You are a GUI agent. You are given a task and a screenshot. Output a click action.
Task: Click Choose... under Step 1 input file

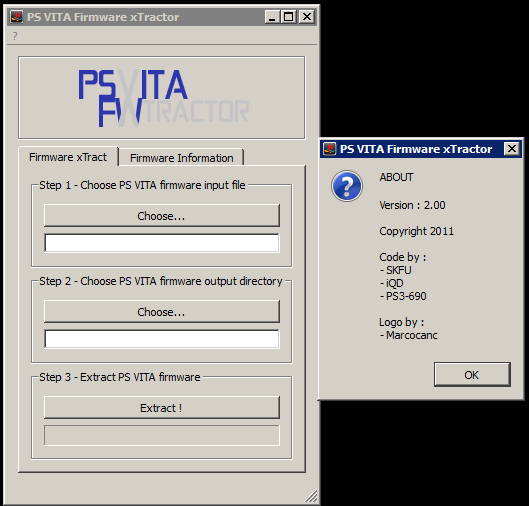click(162, 216)
